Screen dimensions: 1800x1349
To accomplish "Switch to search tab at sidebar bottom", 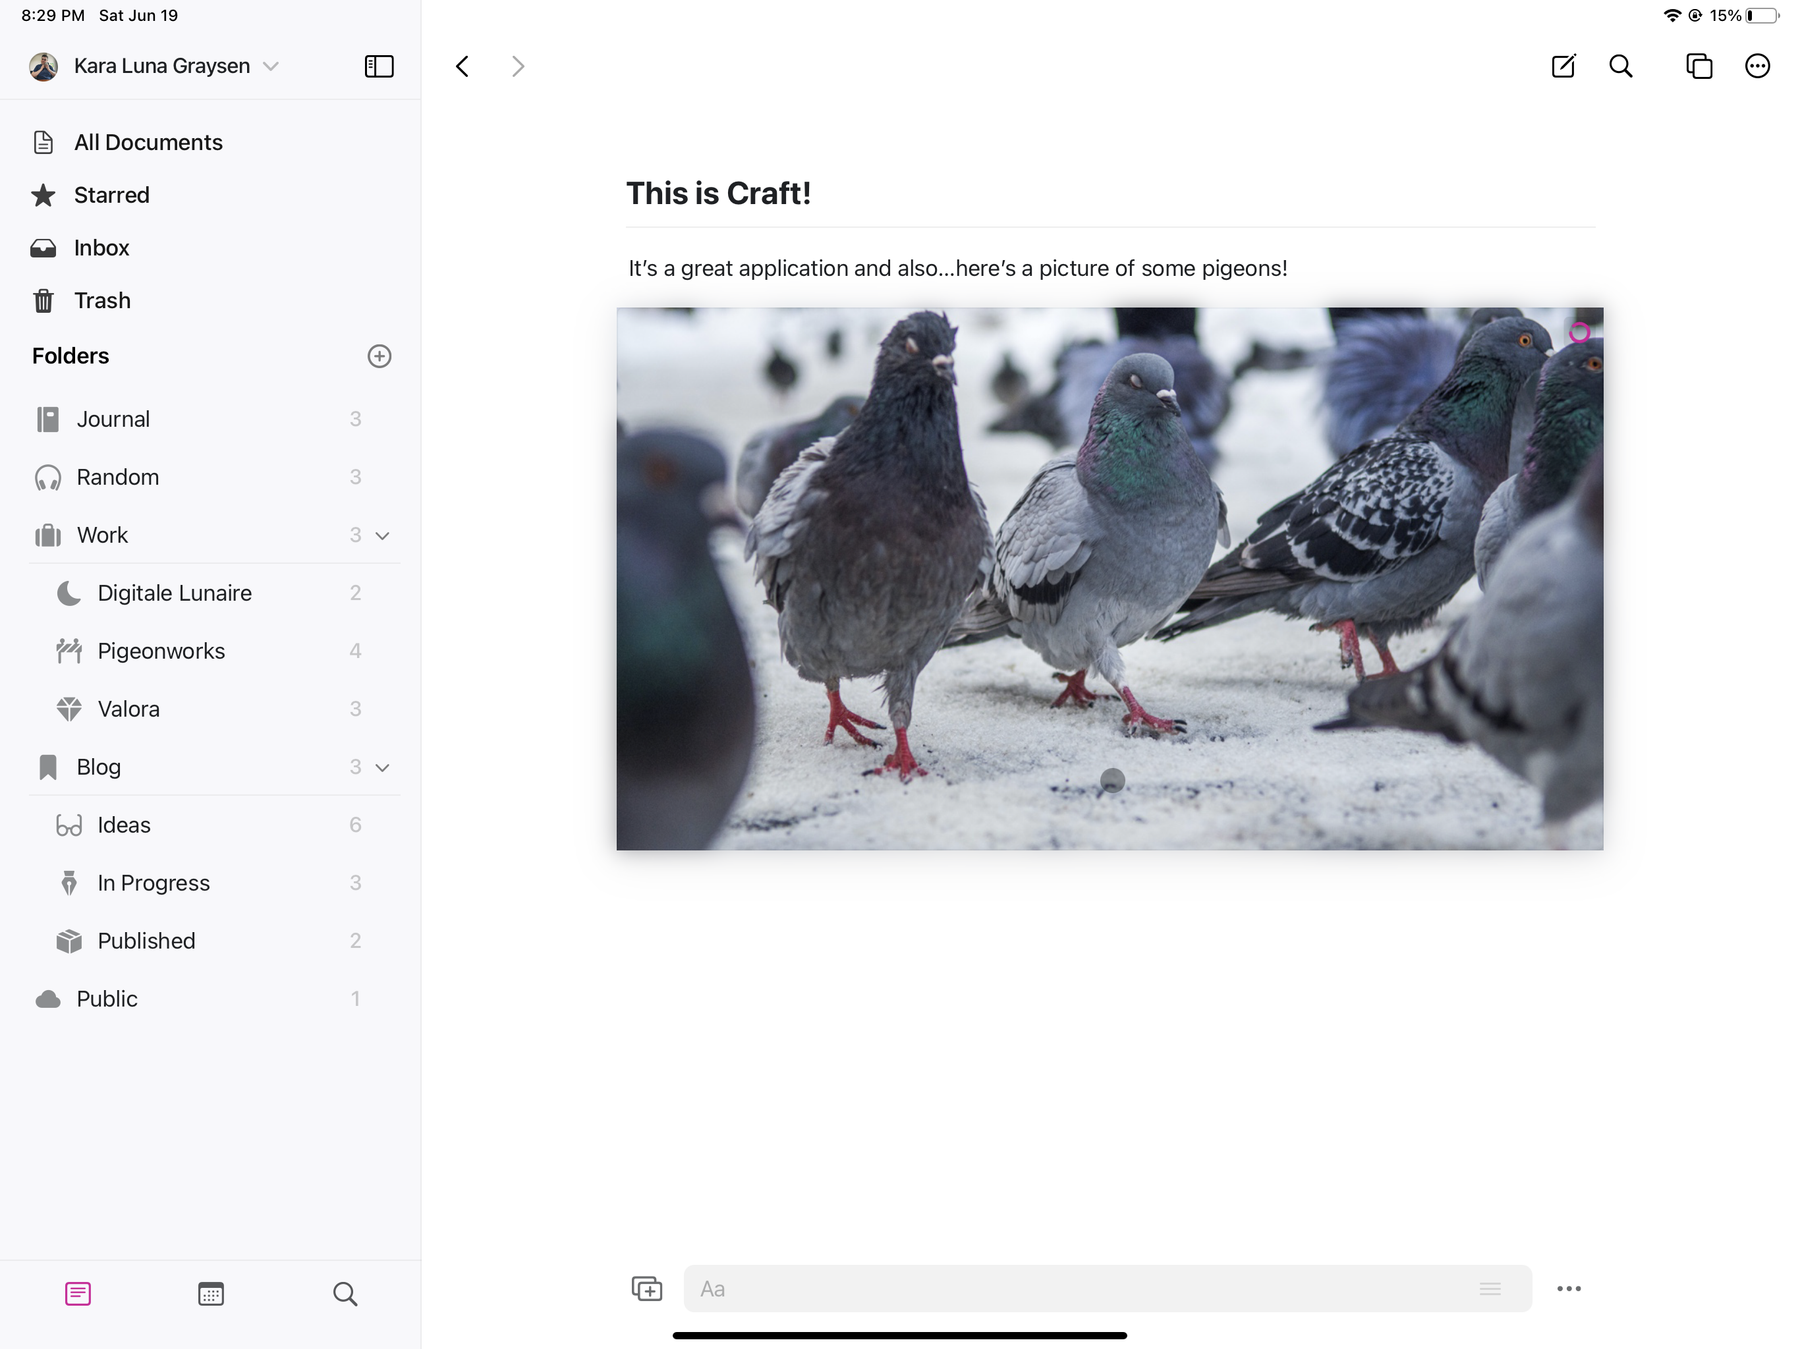I will point(345,1294).
